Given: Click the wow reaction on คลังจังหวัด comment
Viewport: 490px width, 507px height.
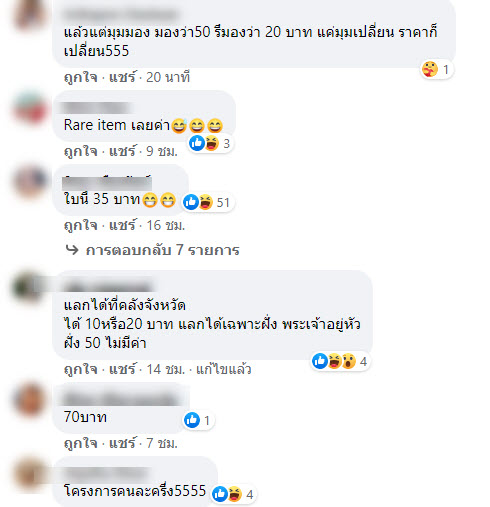Looking at the screenshot, I should pyautogui.click(x=349, y=361).
